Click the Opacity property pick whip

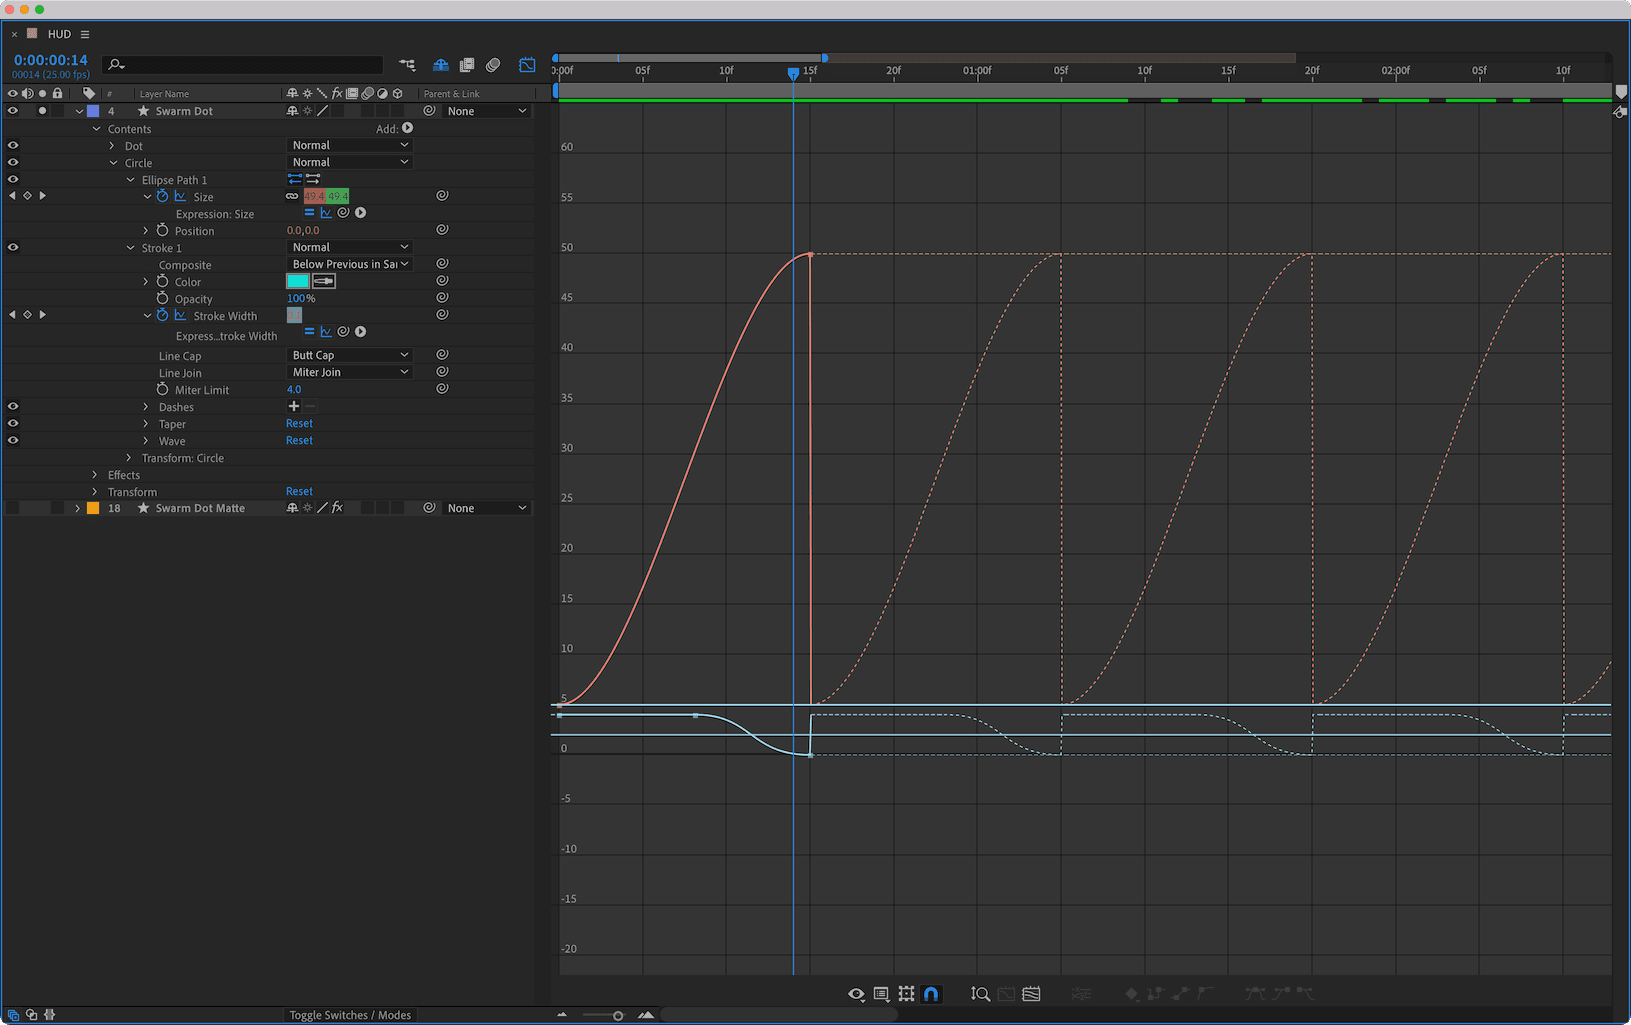pos(442,298)
